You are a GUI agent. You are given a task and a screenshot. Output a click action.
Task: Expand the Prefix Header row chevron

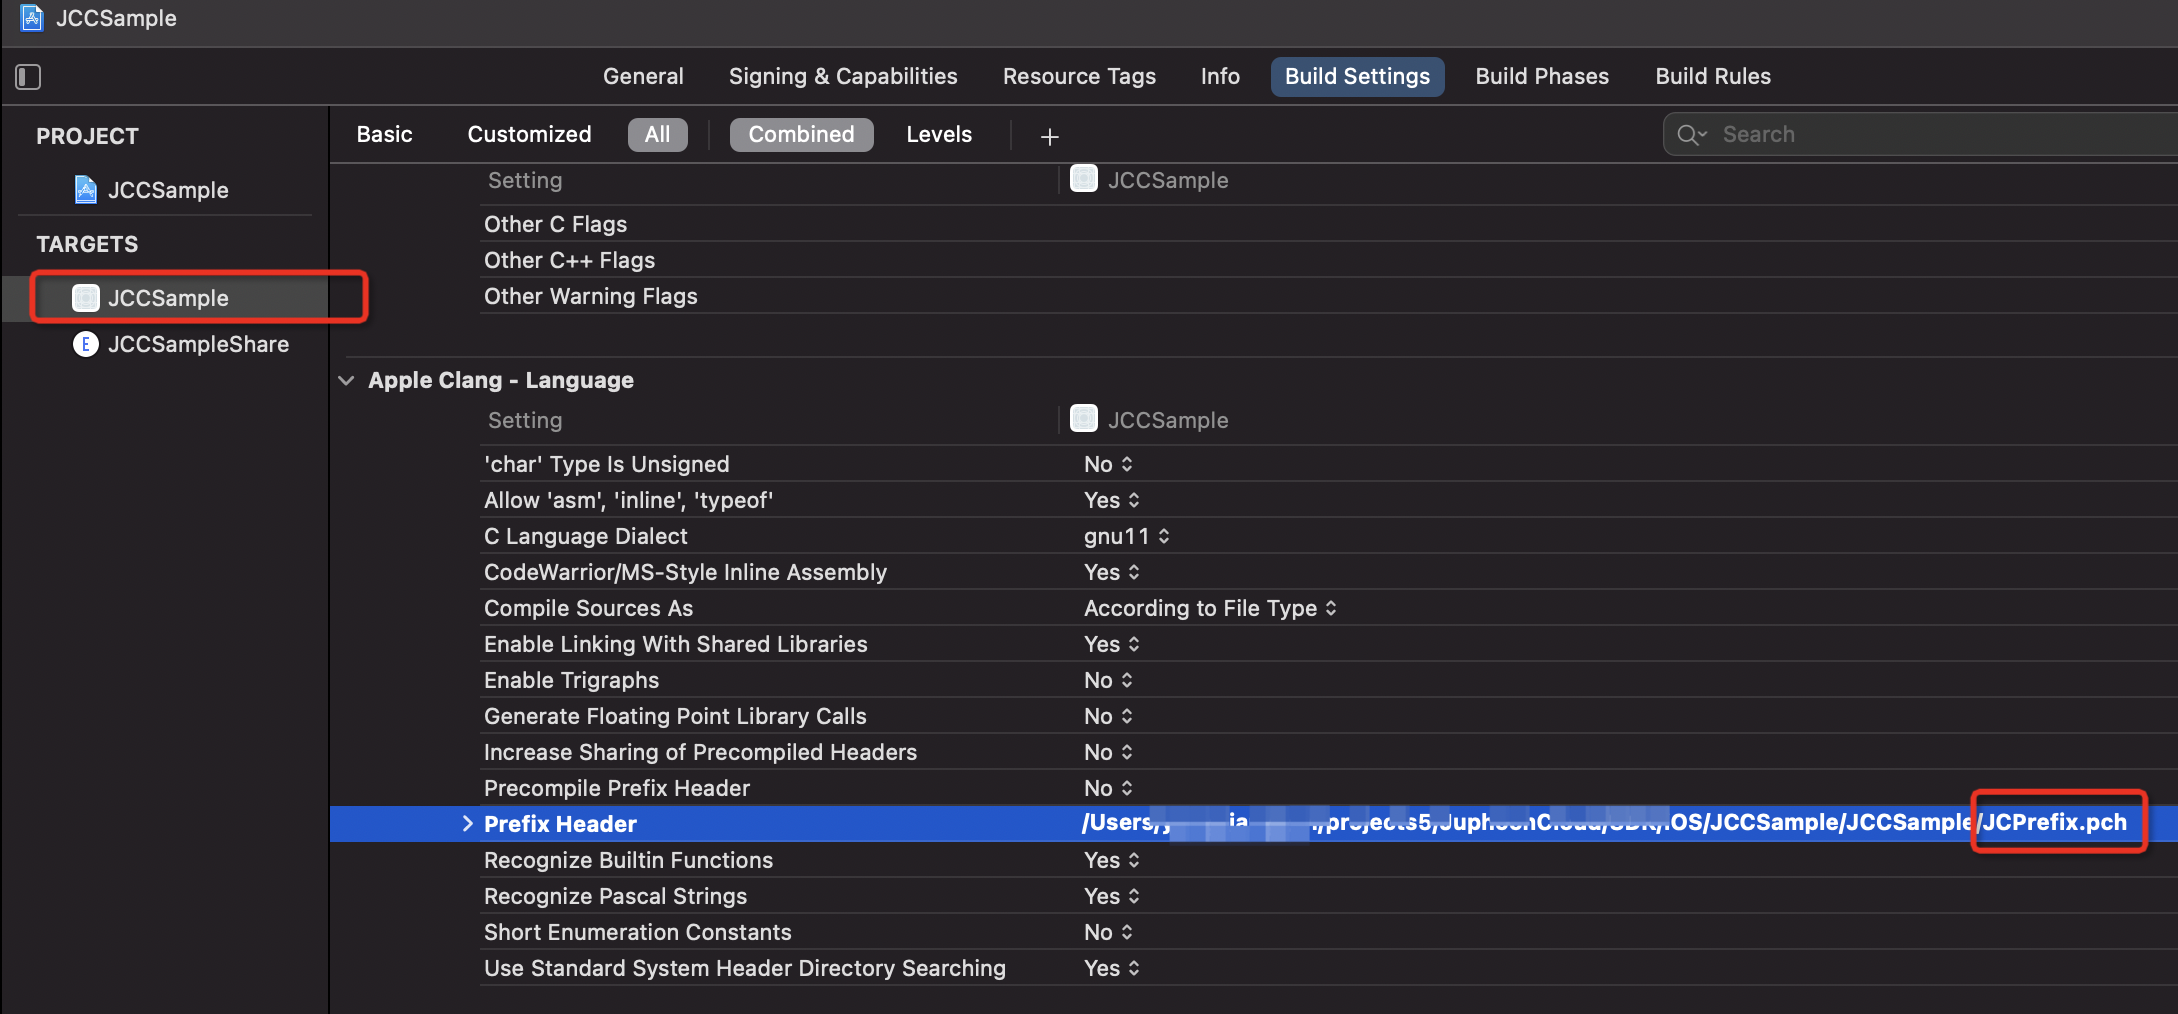click(x=467, y=823)
